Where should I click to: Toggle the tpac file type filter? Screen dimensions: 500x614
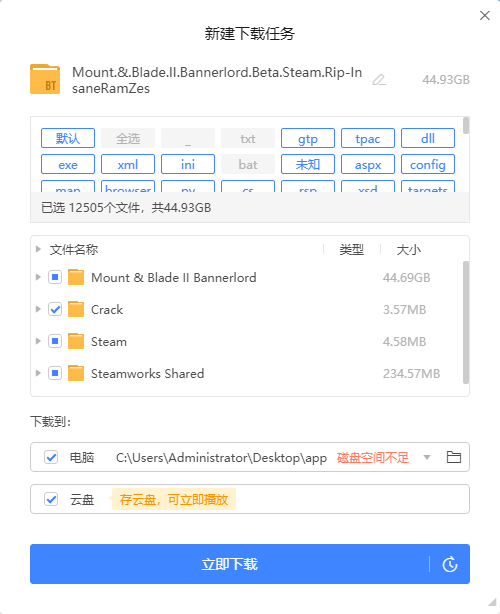coord(368,138)
